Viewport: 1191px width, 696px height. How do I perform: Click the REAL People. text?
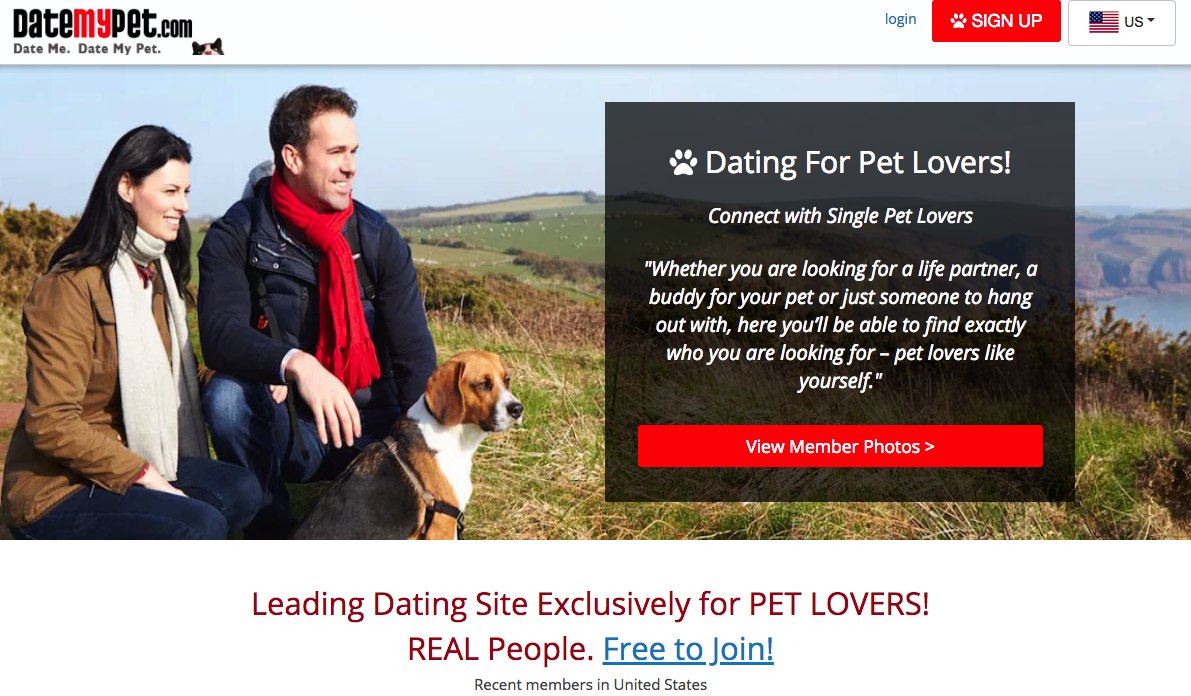click(501, 649)
